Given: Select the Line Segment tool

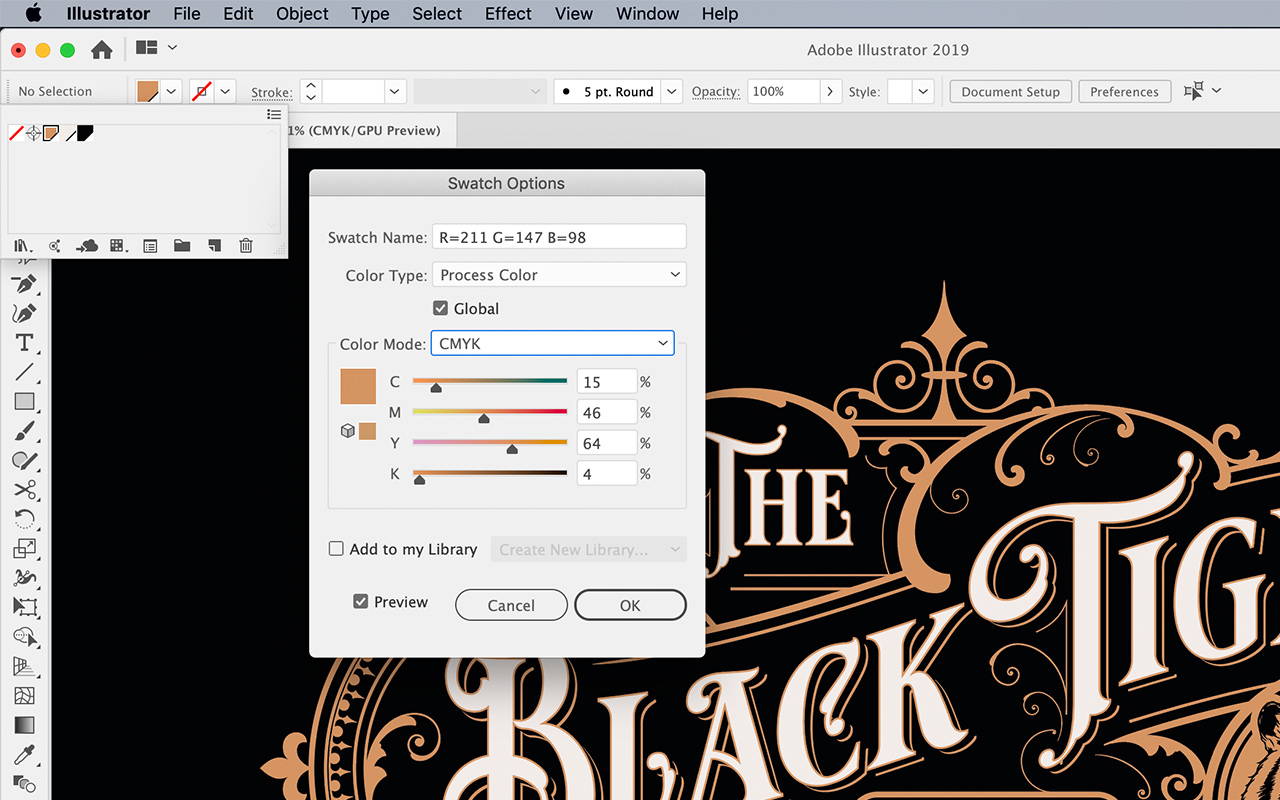Looking at the screenshot, I should tap(25, 372).
